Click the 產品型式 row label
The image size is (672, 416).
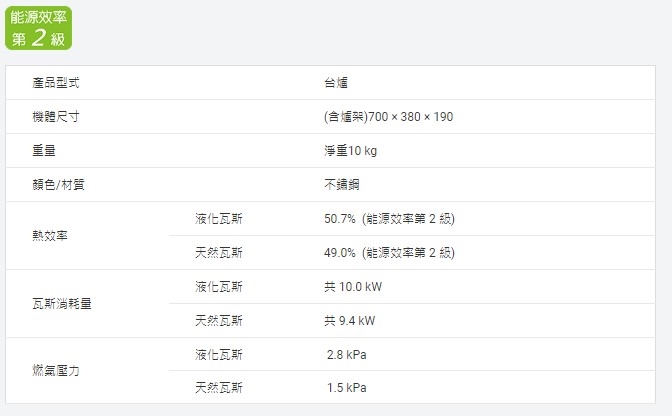[56, 83]
